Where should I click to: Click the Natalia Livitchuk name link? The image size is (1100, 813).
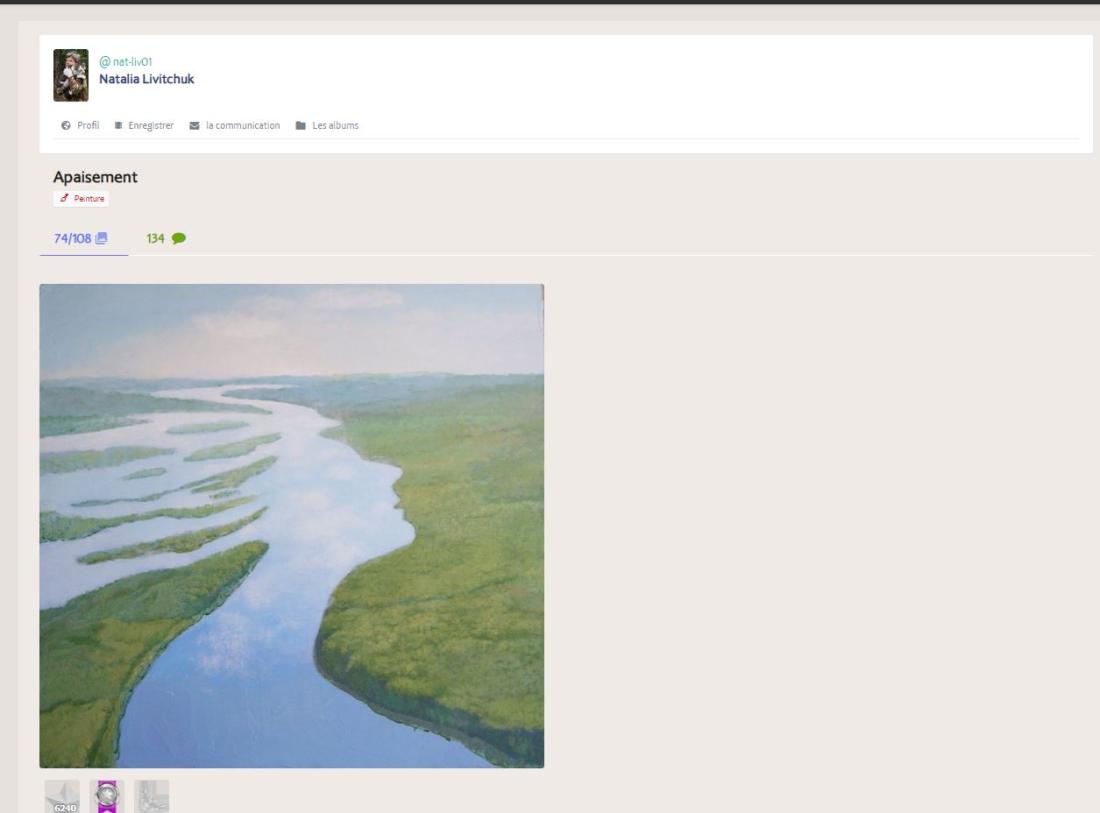tap(147, 79)
